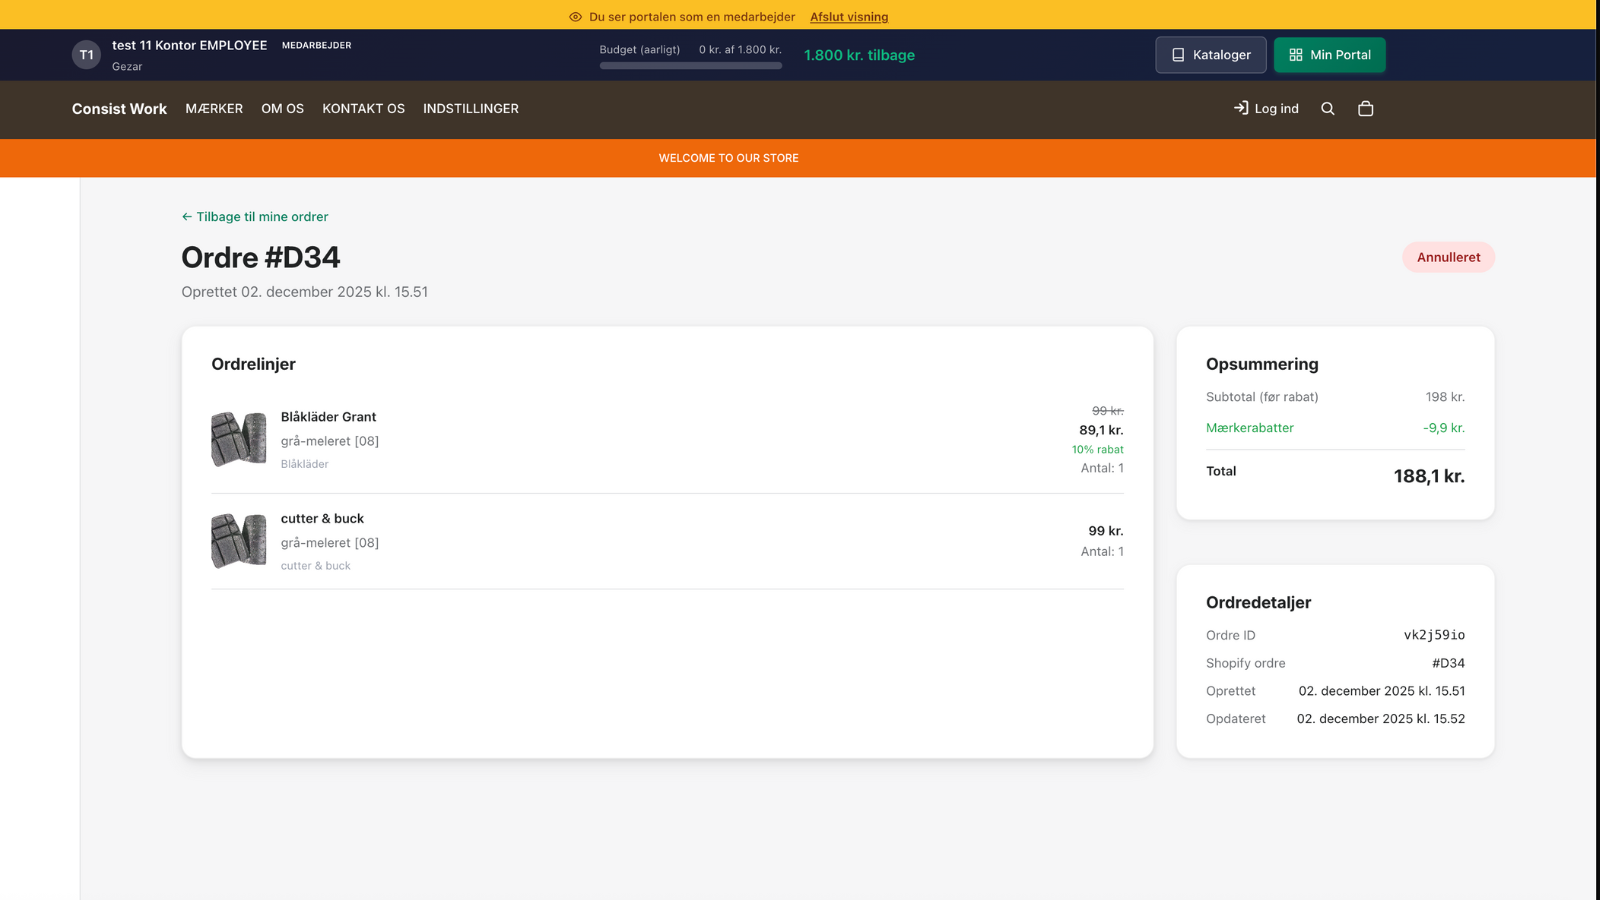Select the OM OS navigation item
The image size is (1600, 900).
coord(282,108)
